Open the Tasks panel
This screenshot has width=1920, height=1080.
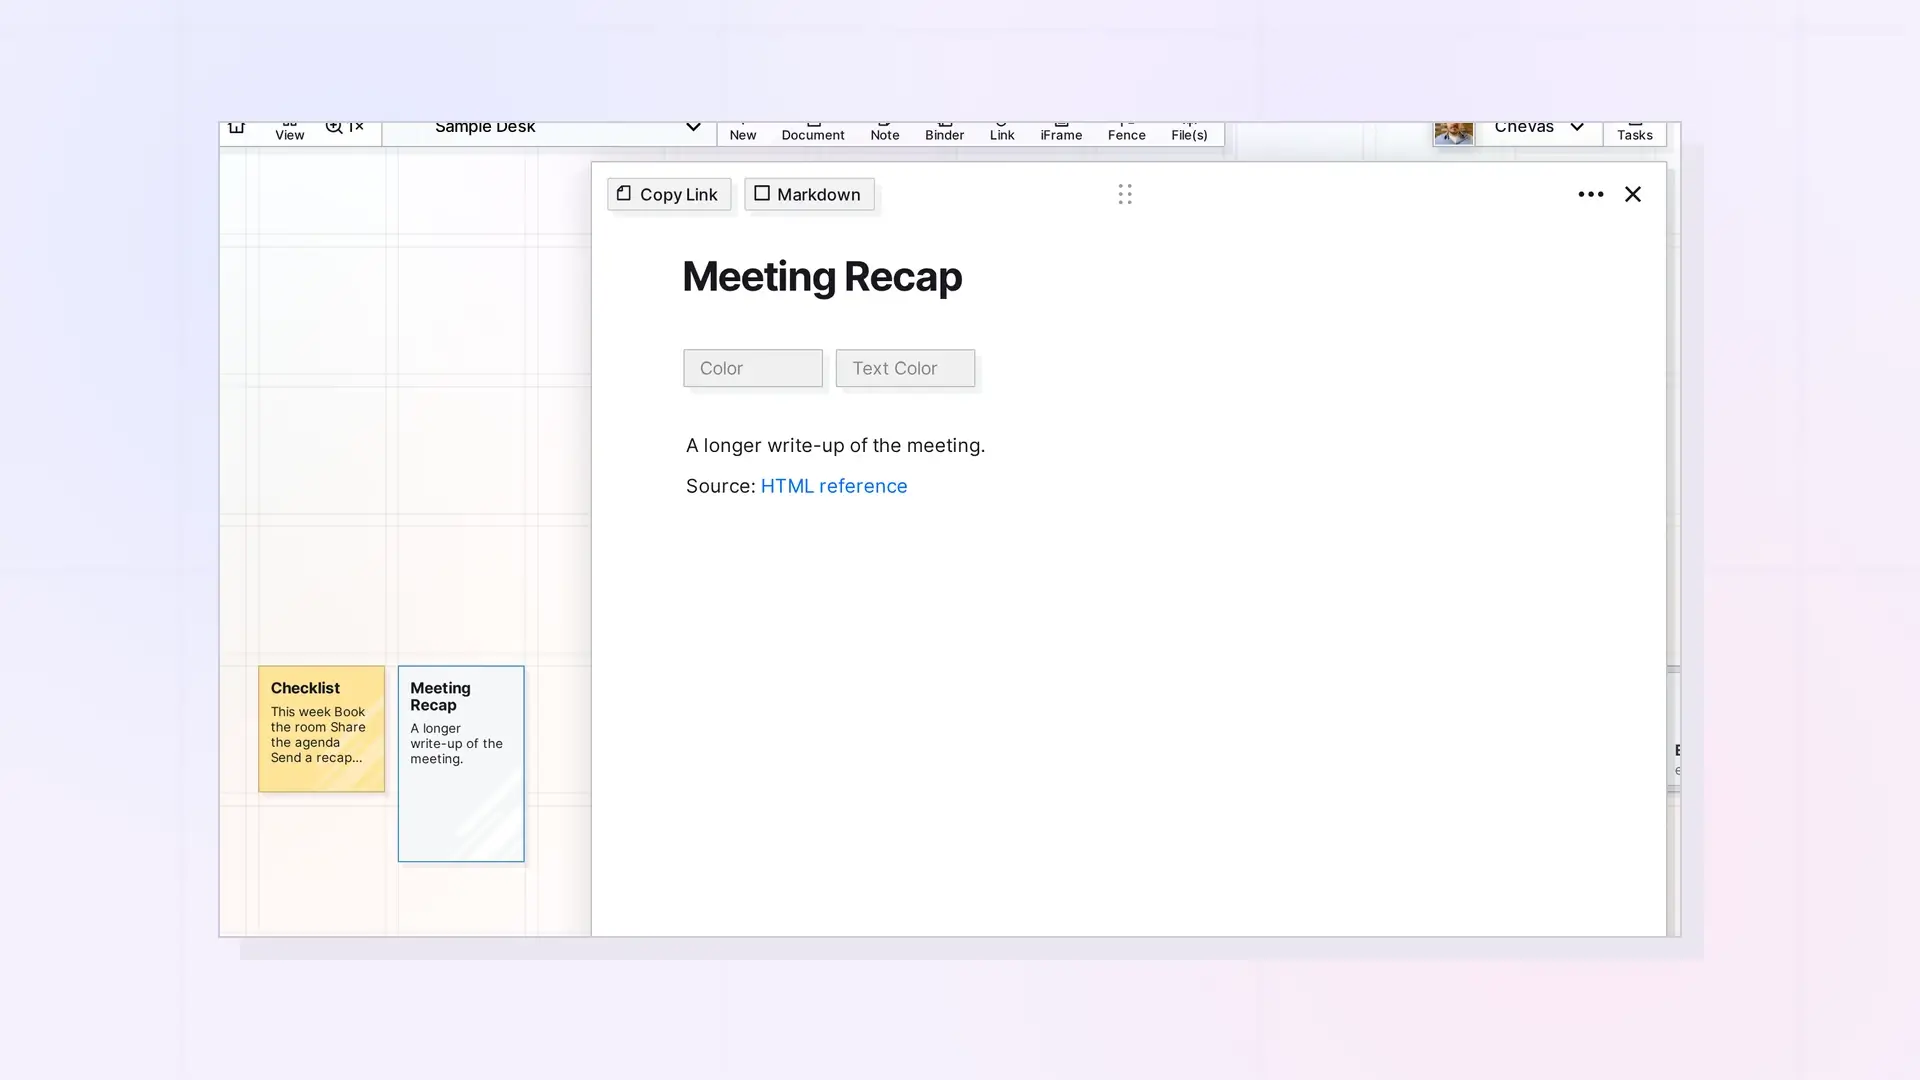click(x=1635, y=133)
